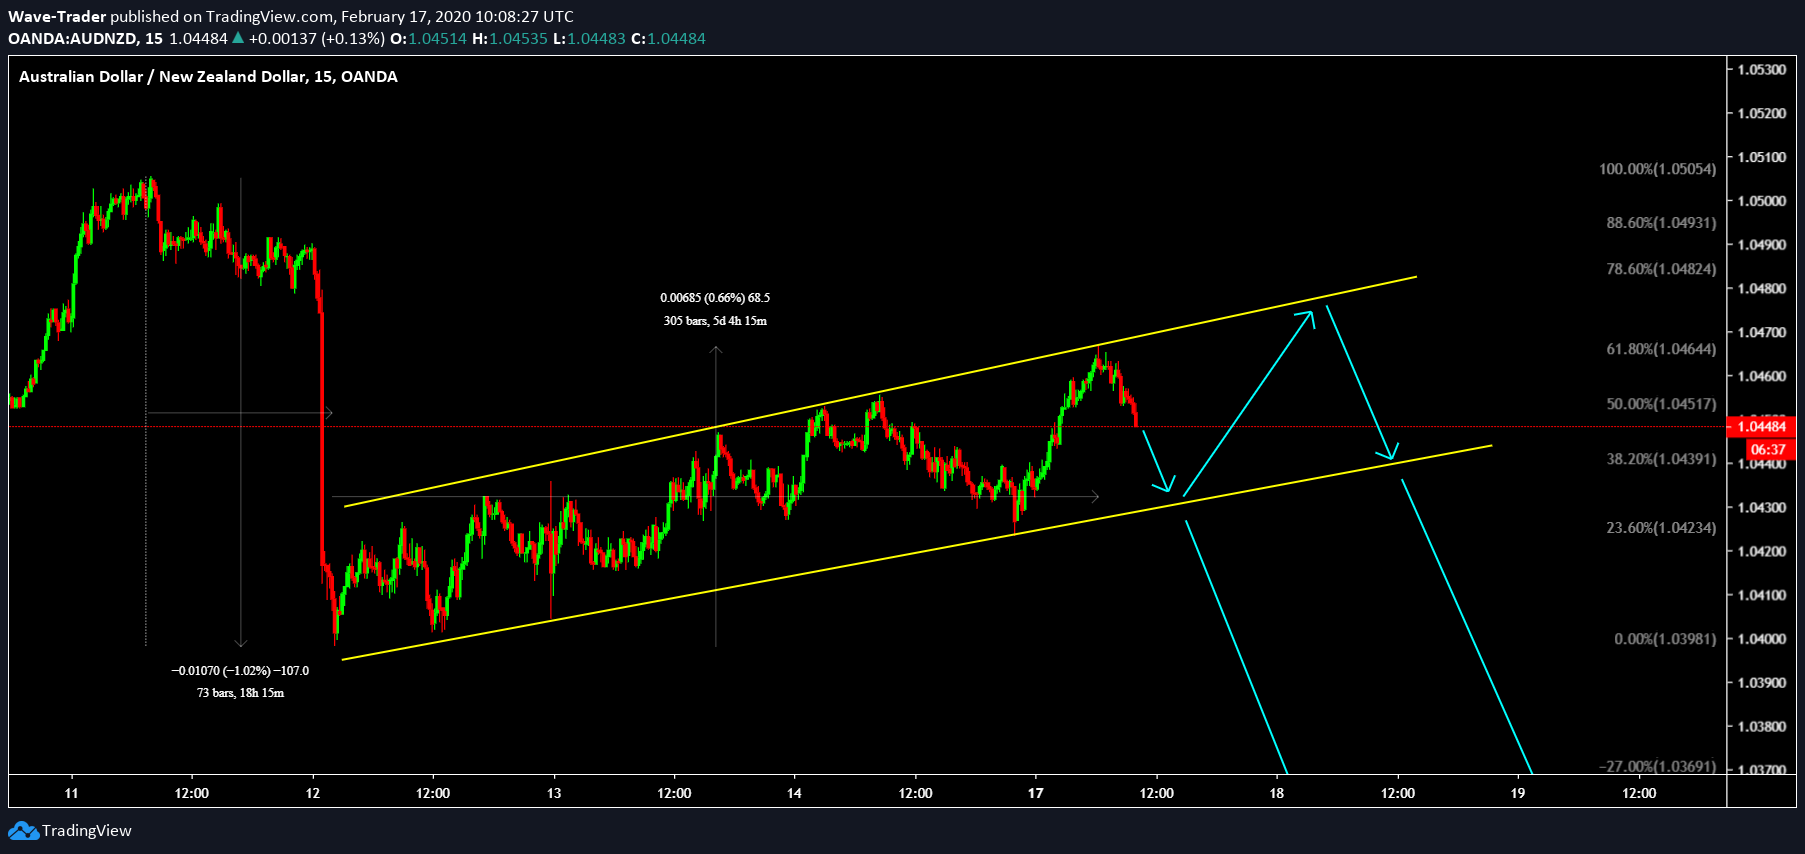Click the header close value C:1.04484
The image size is (1805, 854).
(668, 38)
